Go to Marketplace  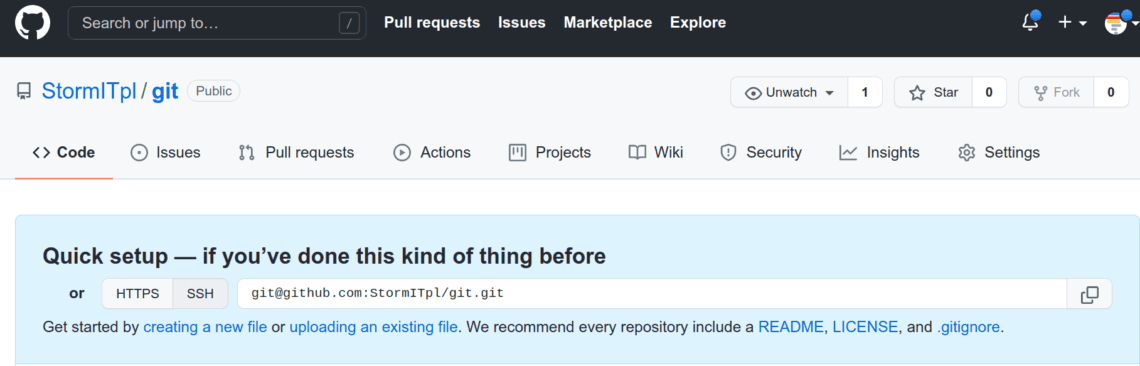pyautogui.click(x=608, y=23)
